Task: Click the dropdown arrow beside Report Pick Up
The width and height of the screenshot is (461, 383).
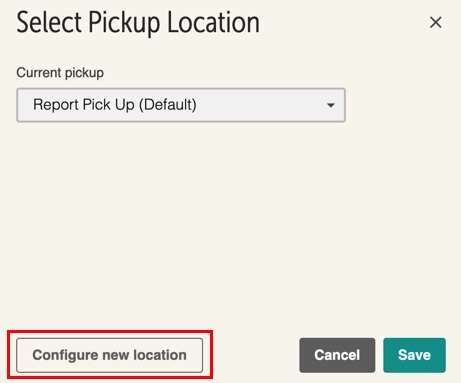Action: 331,105
